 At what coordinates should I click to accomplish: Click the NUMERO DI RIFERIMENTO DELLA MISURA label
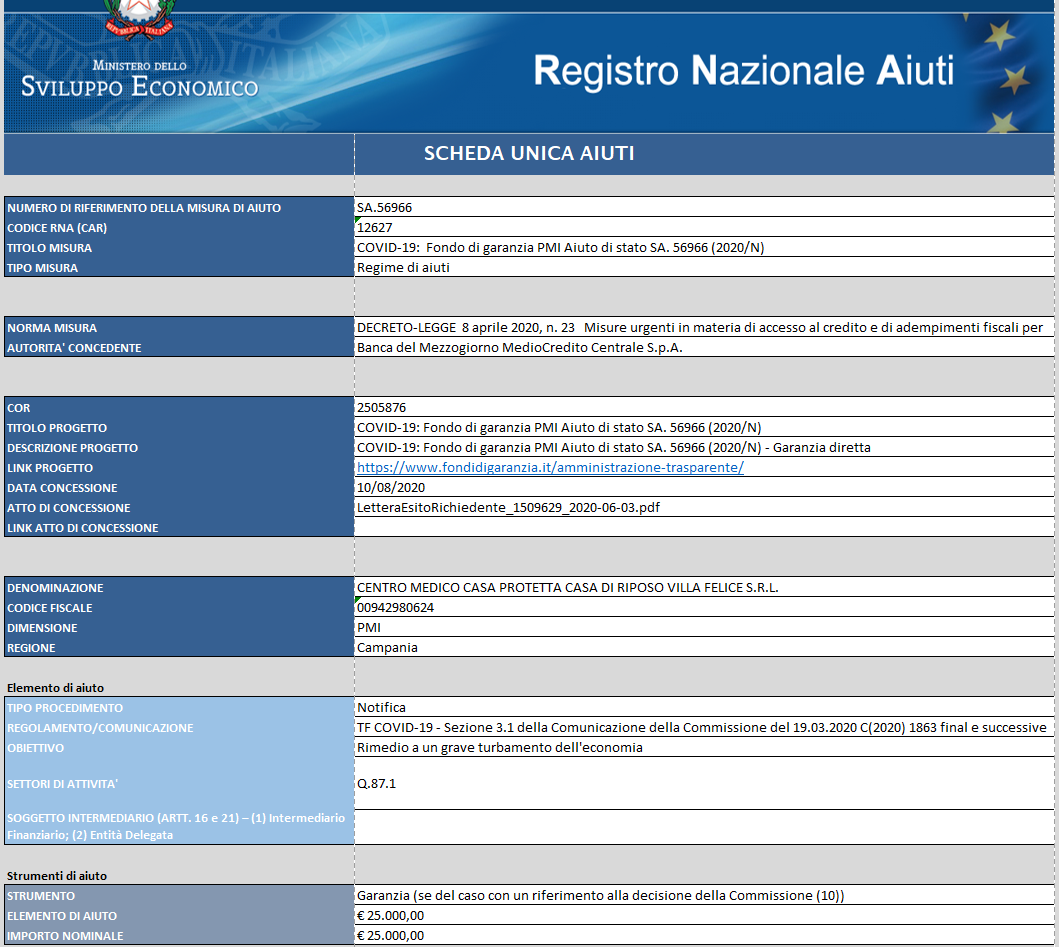click(179, 208)
